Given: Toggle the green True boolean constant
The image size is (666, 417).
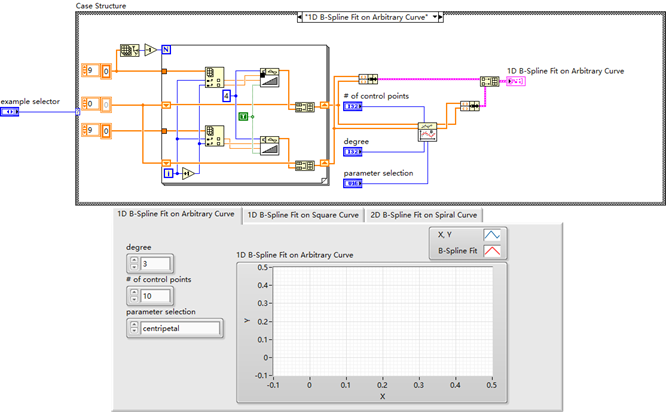Looking at the screenshot, I should (241, 117).
